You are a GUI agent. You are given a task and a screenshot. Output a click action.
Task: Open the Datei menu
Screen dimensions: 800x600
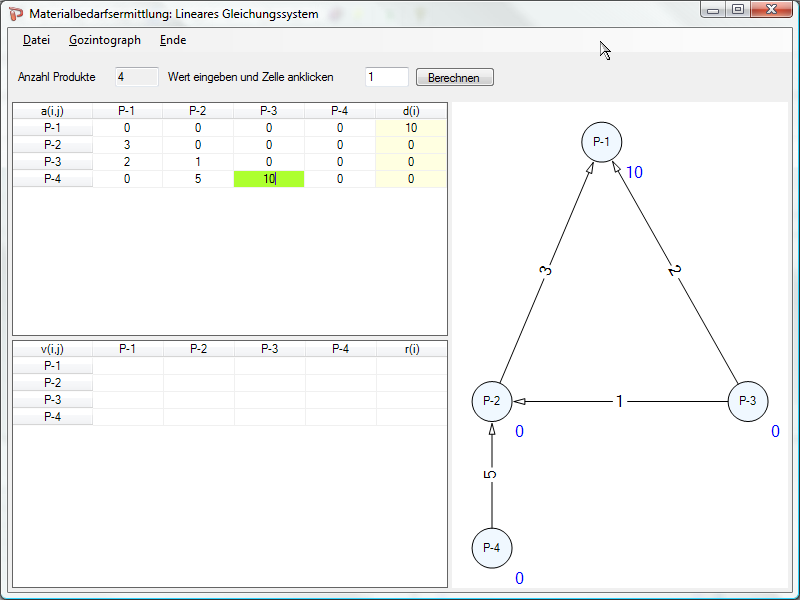[x=36, y=40]
